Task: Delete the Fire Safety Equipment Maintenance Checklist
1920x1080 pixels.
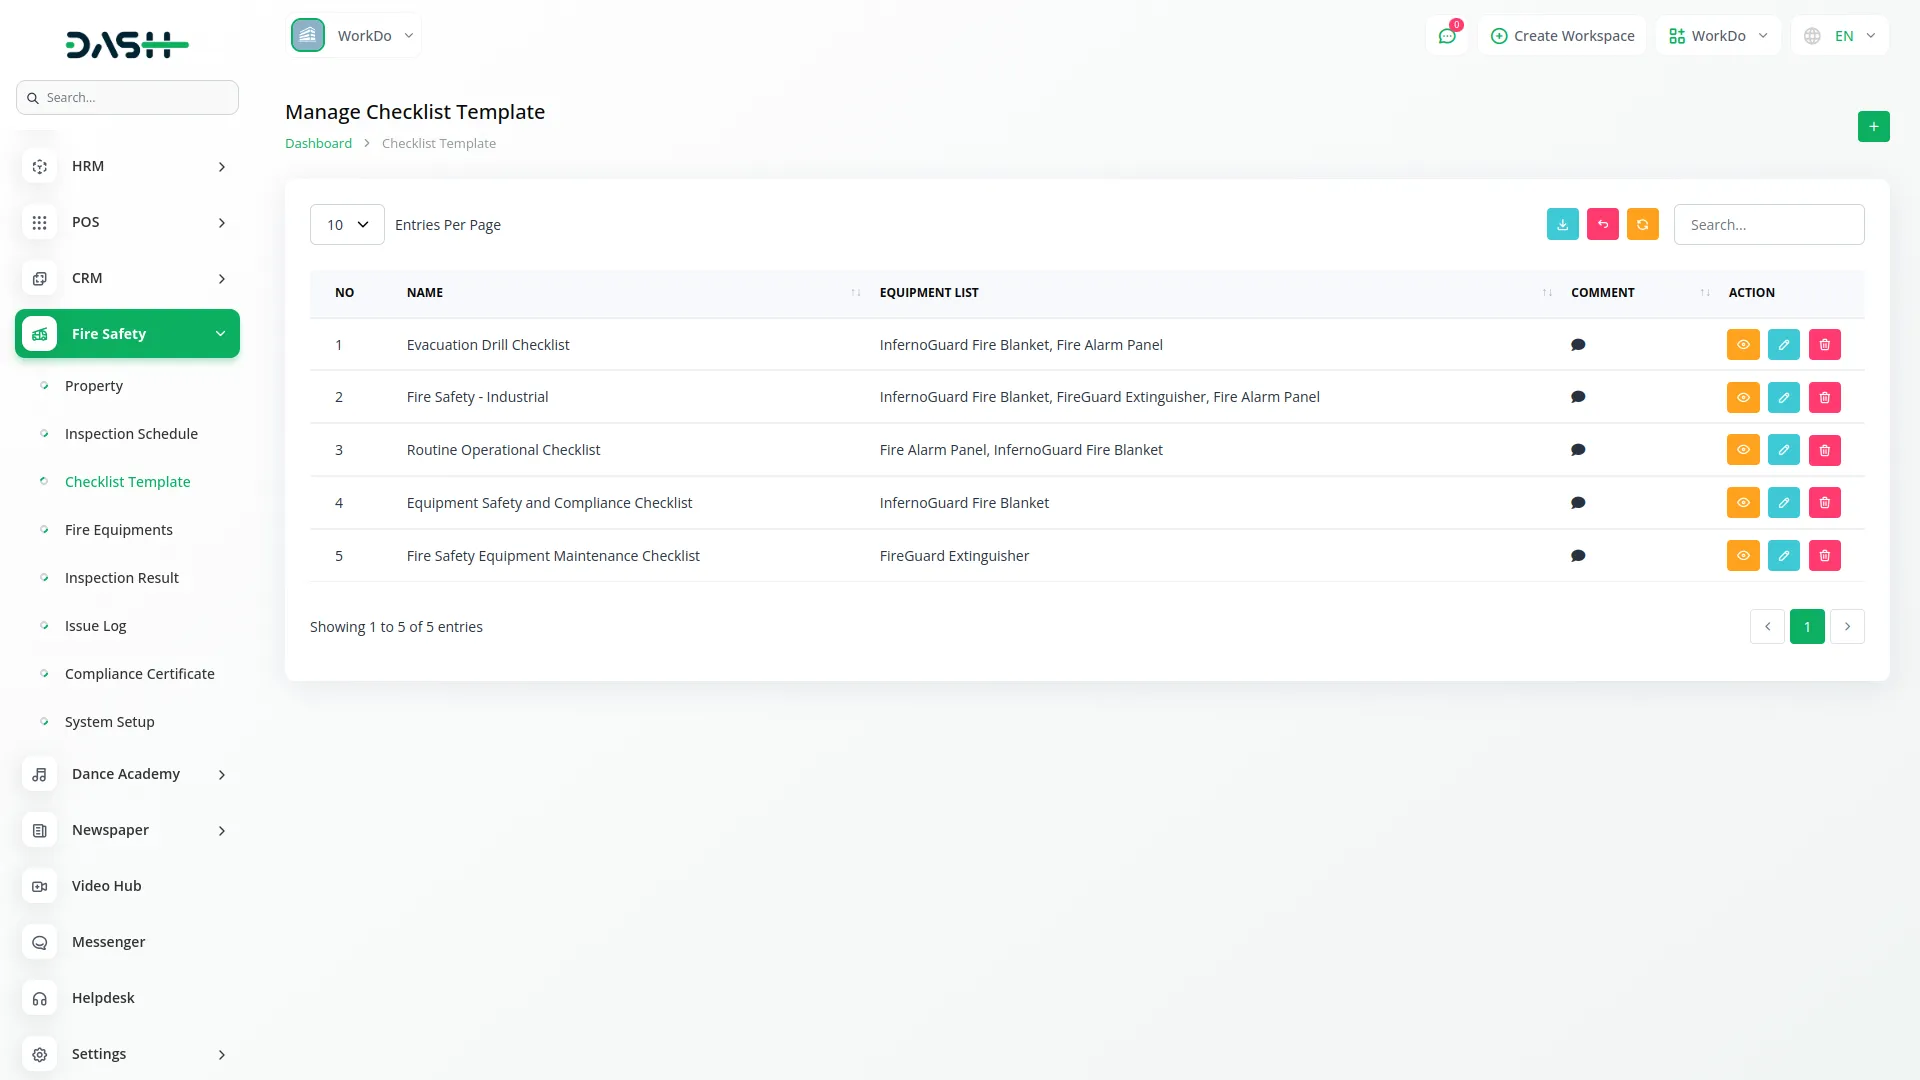Action: (x=1824, y=556)
